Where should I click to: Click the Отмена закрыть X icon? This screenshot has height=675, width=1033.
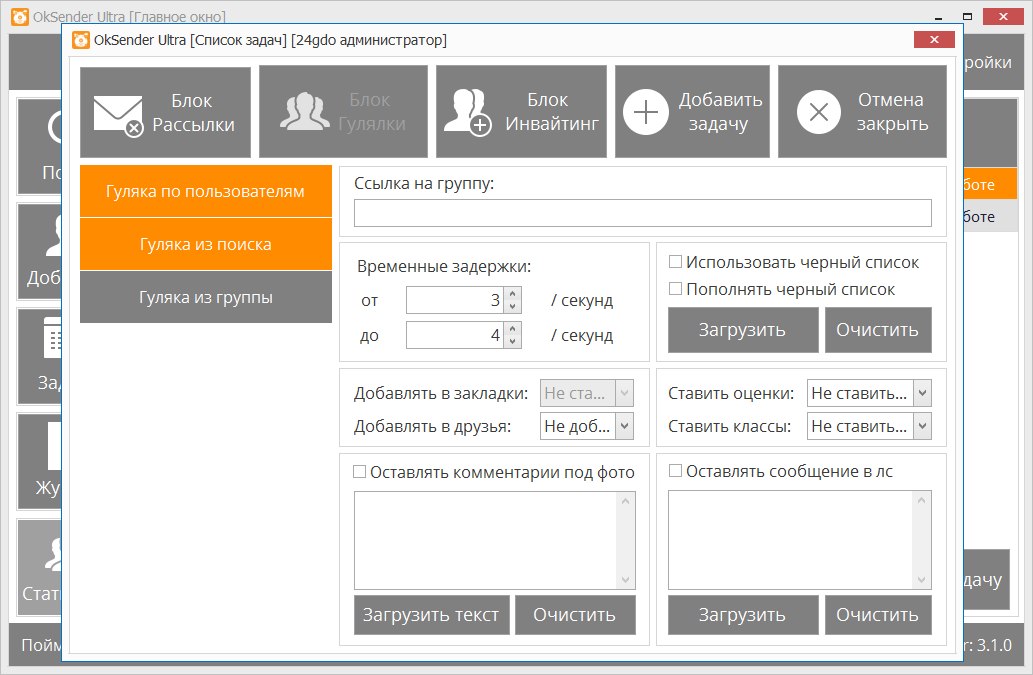coord(818,112)
